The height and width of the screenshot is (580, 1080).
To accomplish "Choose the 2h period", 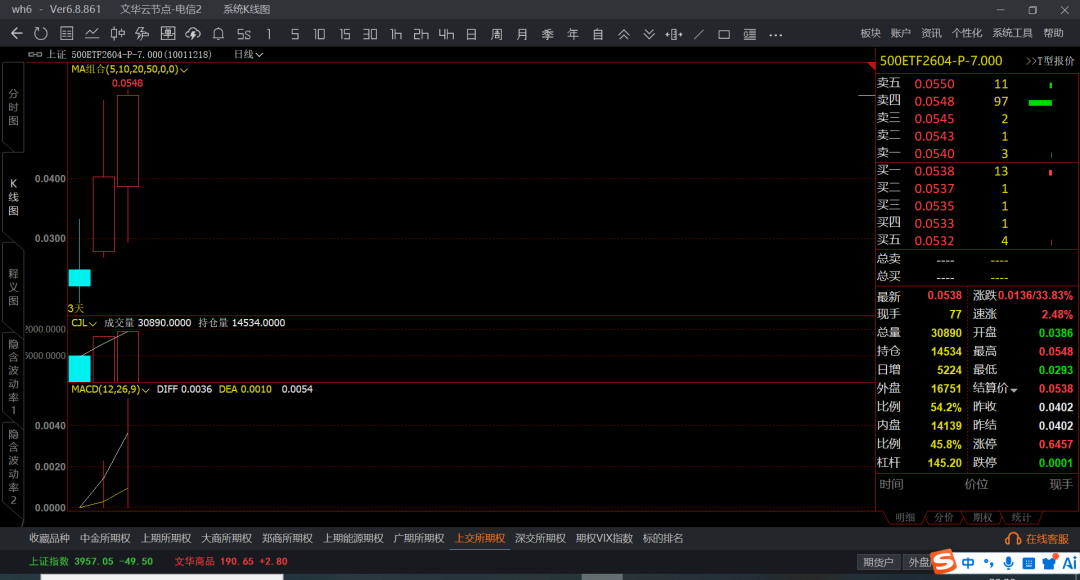I will pyautogui.click(x=421, y=34).
